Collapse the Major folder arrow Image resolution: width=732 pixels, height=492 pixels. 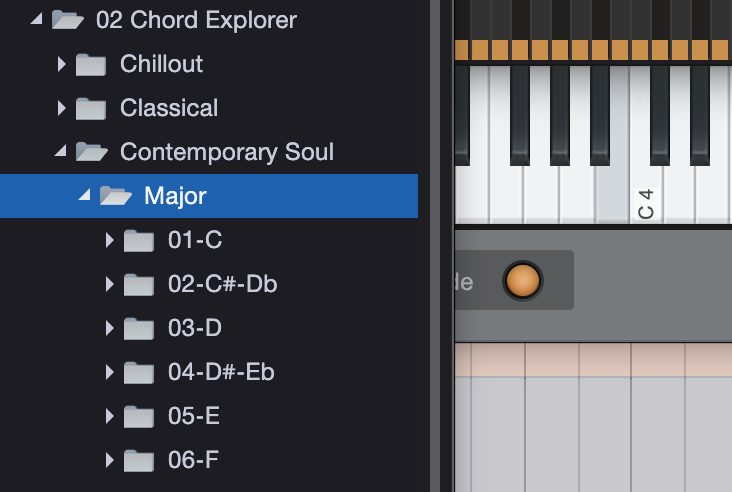click(85, 196)
